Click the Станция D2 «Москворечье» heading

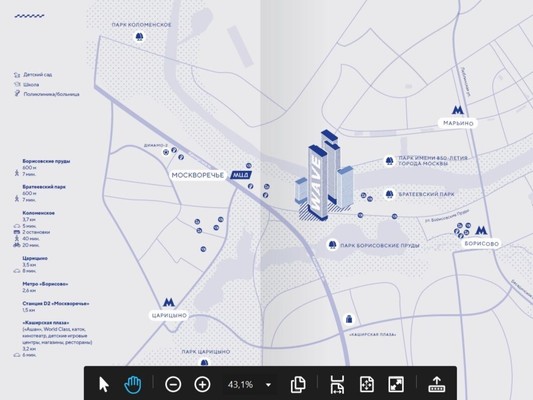tap(56, 303)
